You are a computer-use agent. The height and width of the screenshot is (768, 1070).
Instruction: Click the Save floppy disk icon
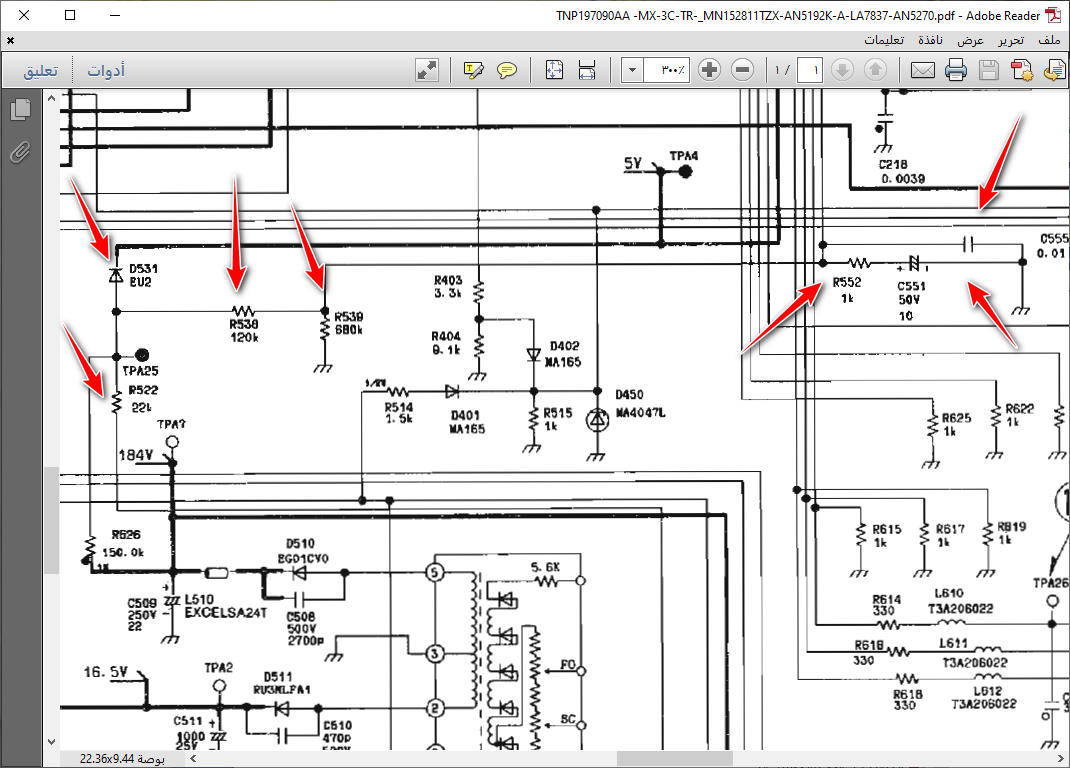pos(989,70)
